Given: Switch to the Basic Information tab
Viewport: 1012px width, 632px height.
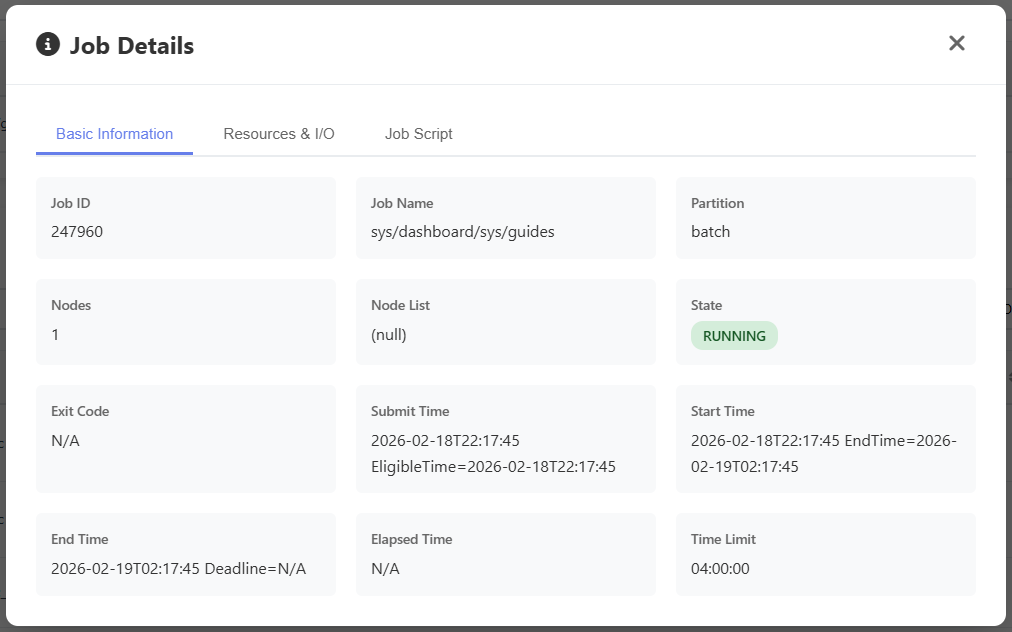Looking at the screenshot, I should click(x=114, y=134).
